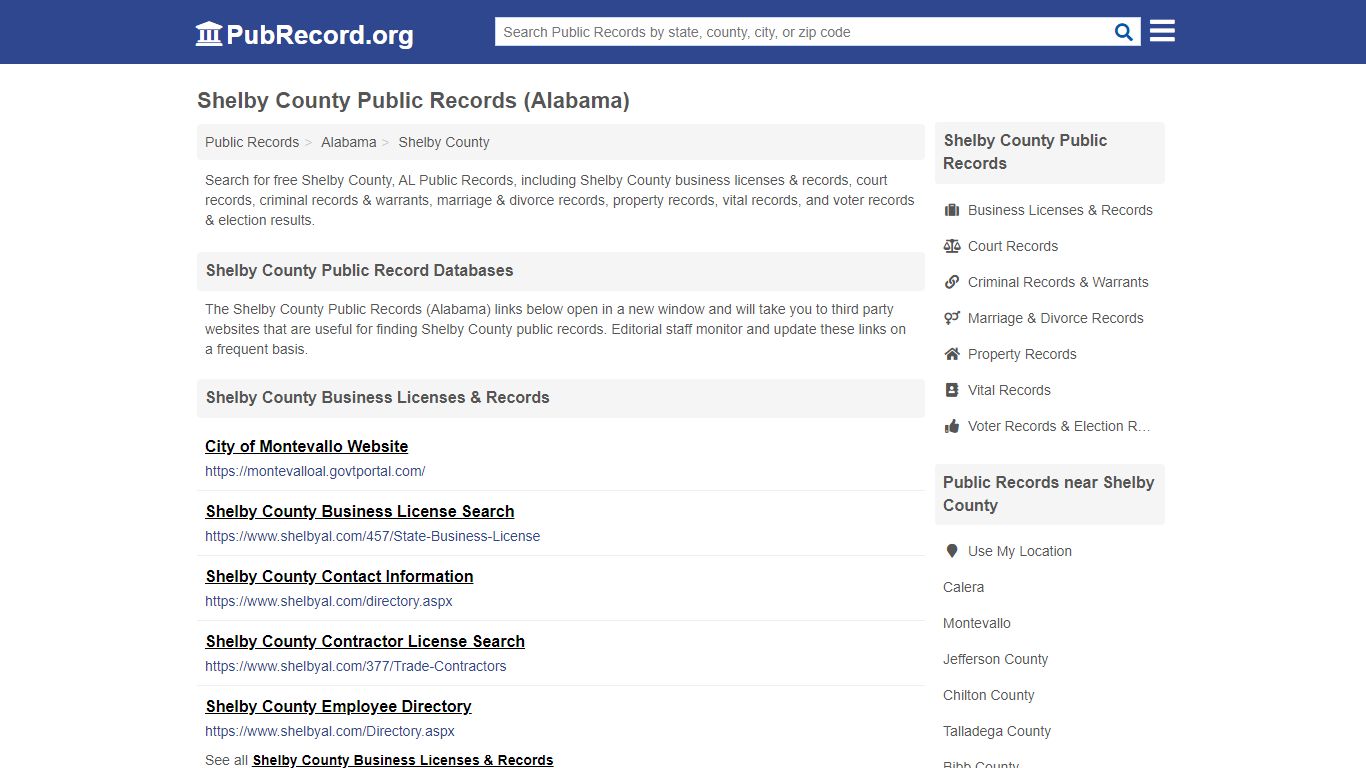Click the house icon beside Property Records
The height and width of the screenshot is (768, 1366).
952,354
